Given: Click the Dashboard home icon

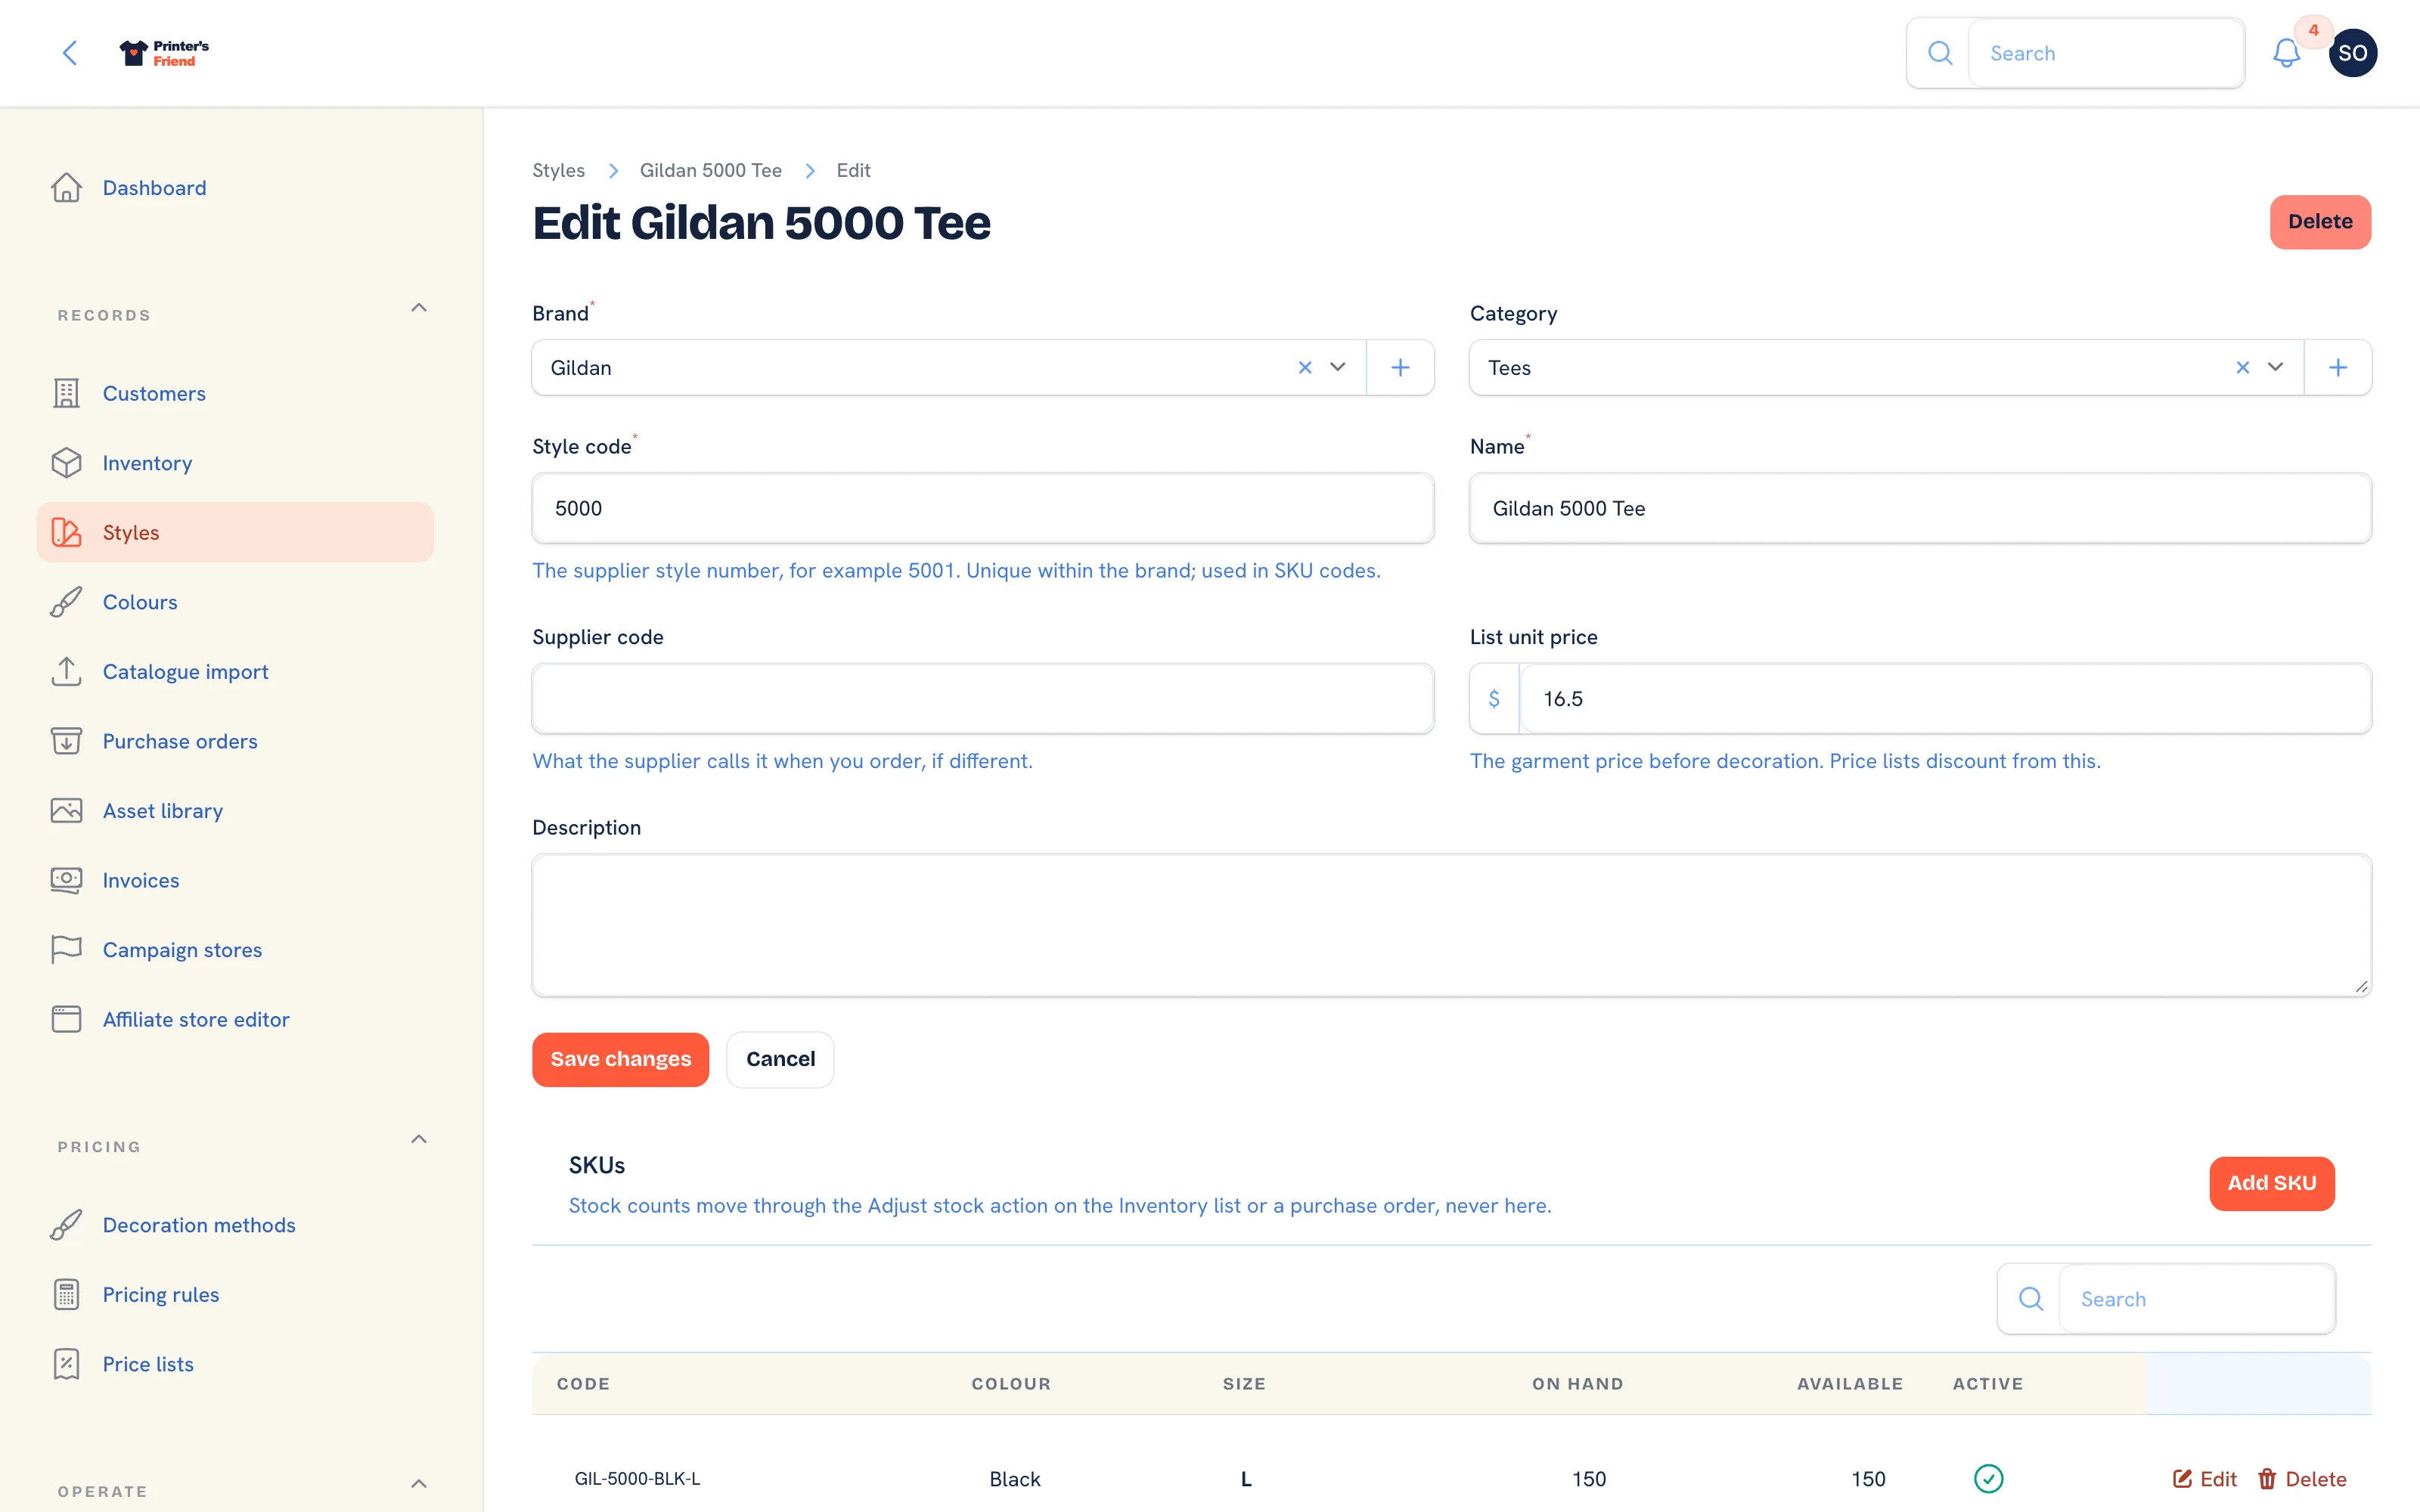Looking at the screenshot, I should 66,188.
